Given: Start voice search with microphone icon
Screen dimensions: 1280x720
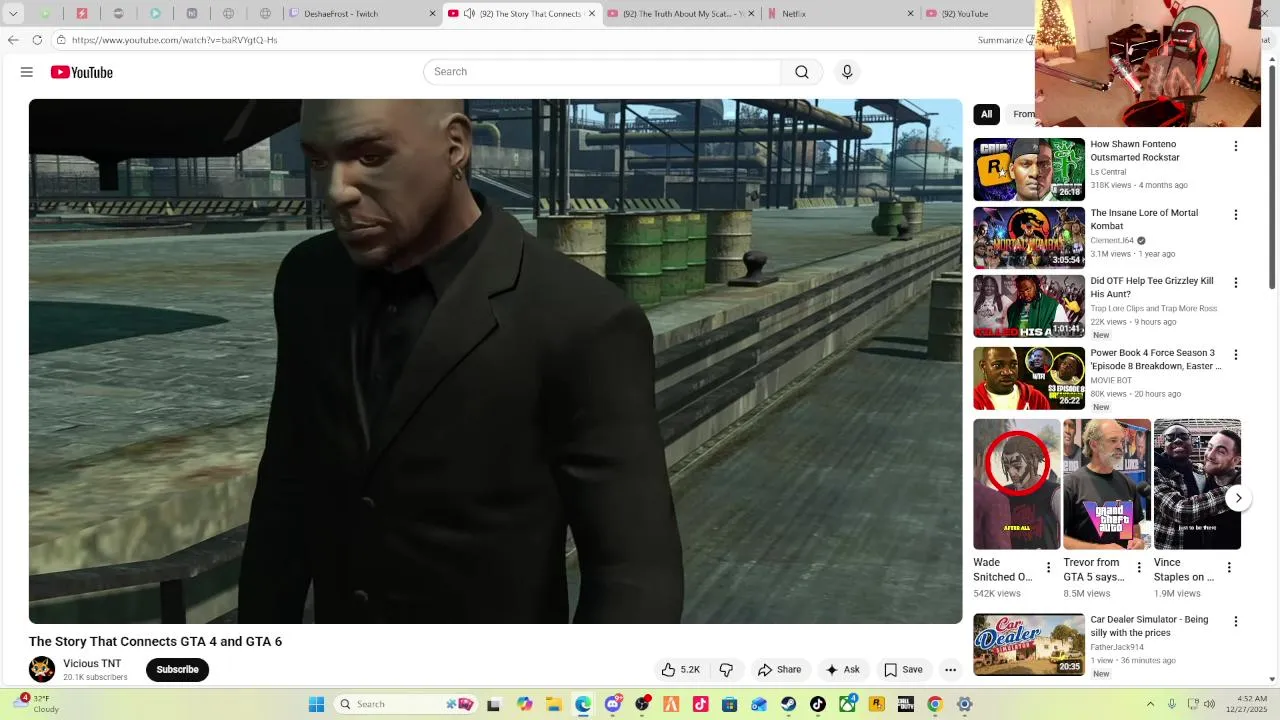Looking at the screenshot, I should click(847, 72).
